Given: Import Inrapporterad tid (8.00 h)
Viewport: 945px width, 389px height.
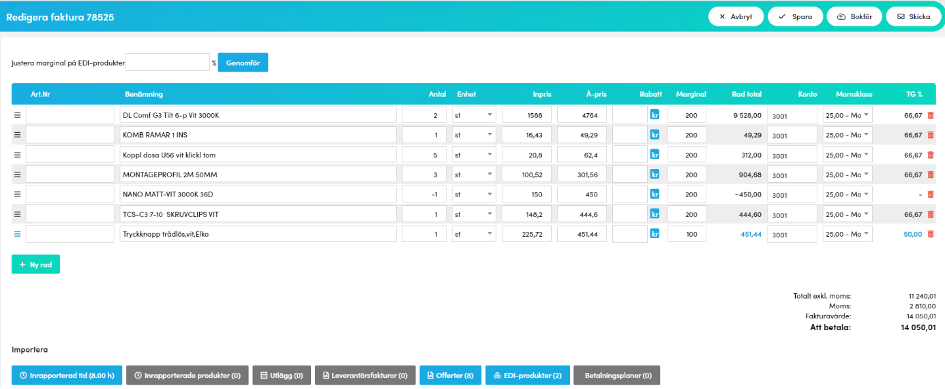Looking at the screenshot, I should (x=67, y=375).
